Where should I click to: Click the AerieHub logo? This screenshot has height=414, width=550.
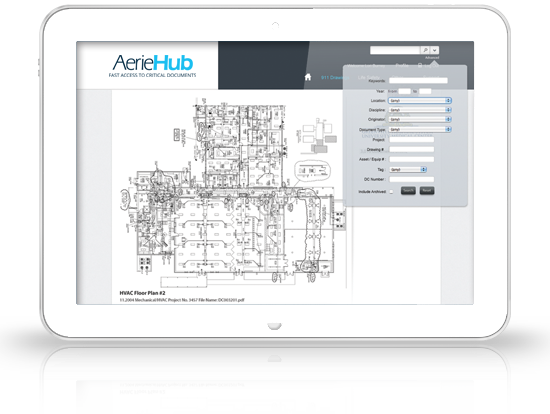152,66
